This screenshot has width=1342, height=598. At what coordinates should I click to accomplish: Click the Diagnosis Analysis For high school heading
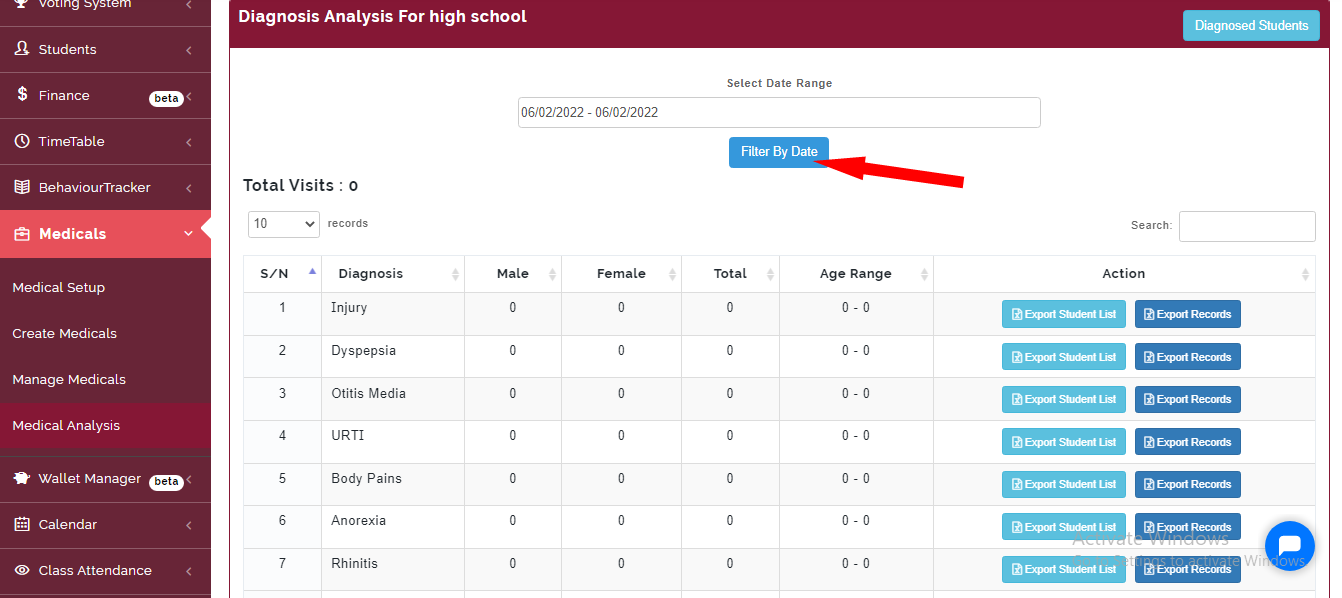point(382,16)
